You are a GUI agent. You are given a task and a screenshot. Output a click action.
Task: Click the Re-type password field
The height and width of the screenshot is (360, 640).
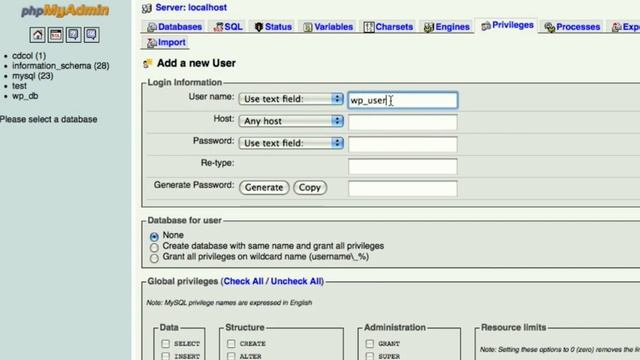coord(402,166)
